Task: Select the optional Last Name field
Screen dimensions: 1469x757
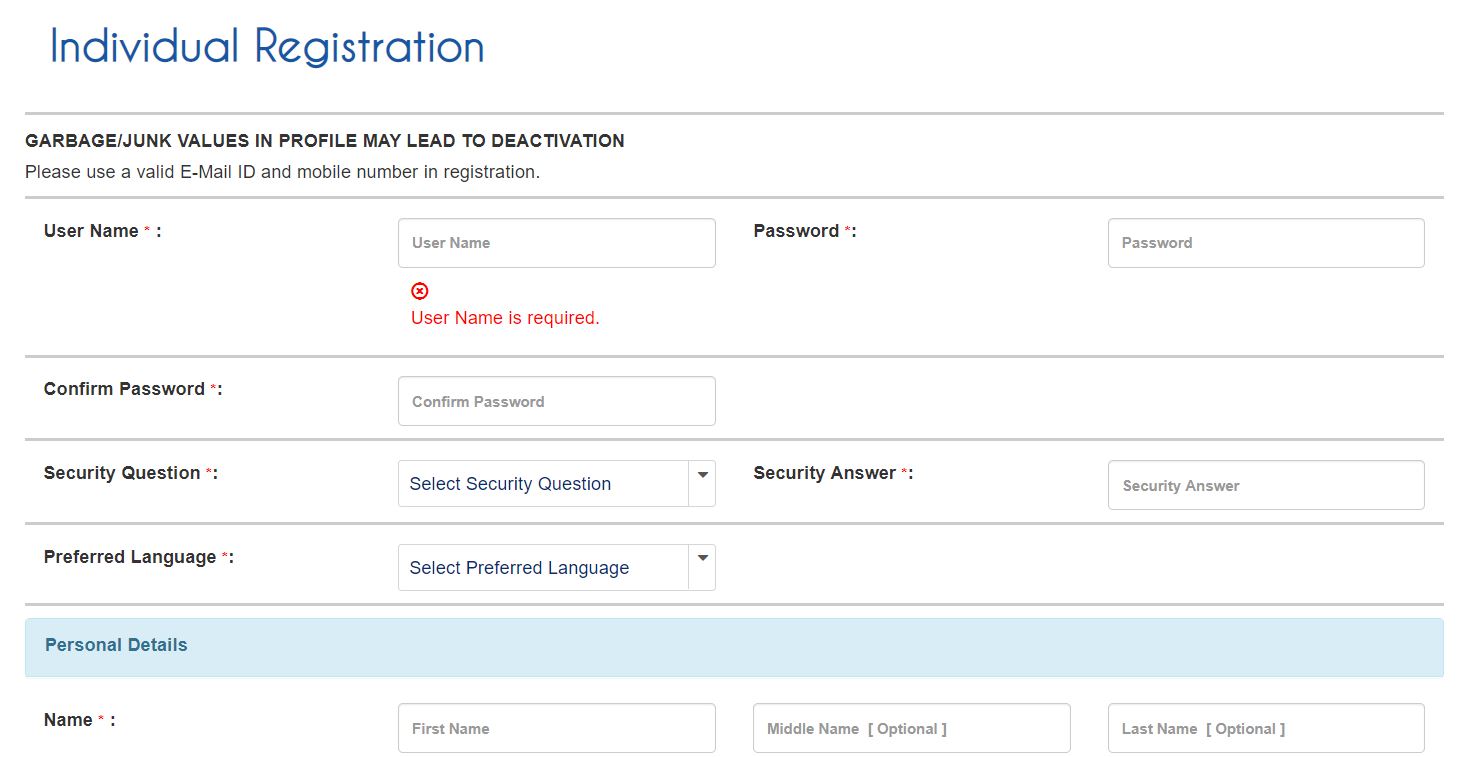Action: coord(1265,728)
